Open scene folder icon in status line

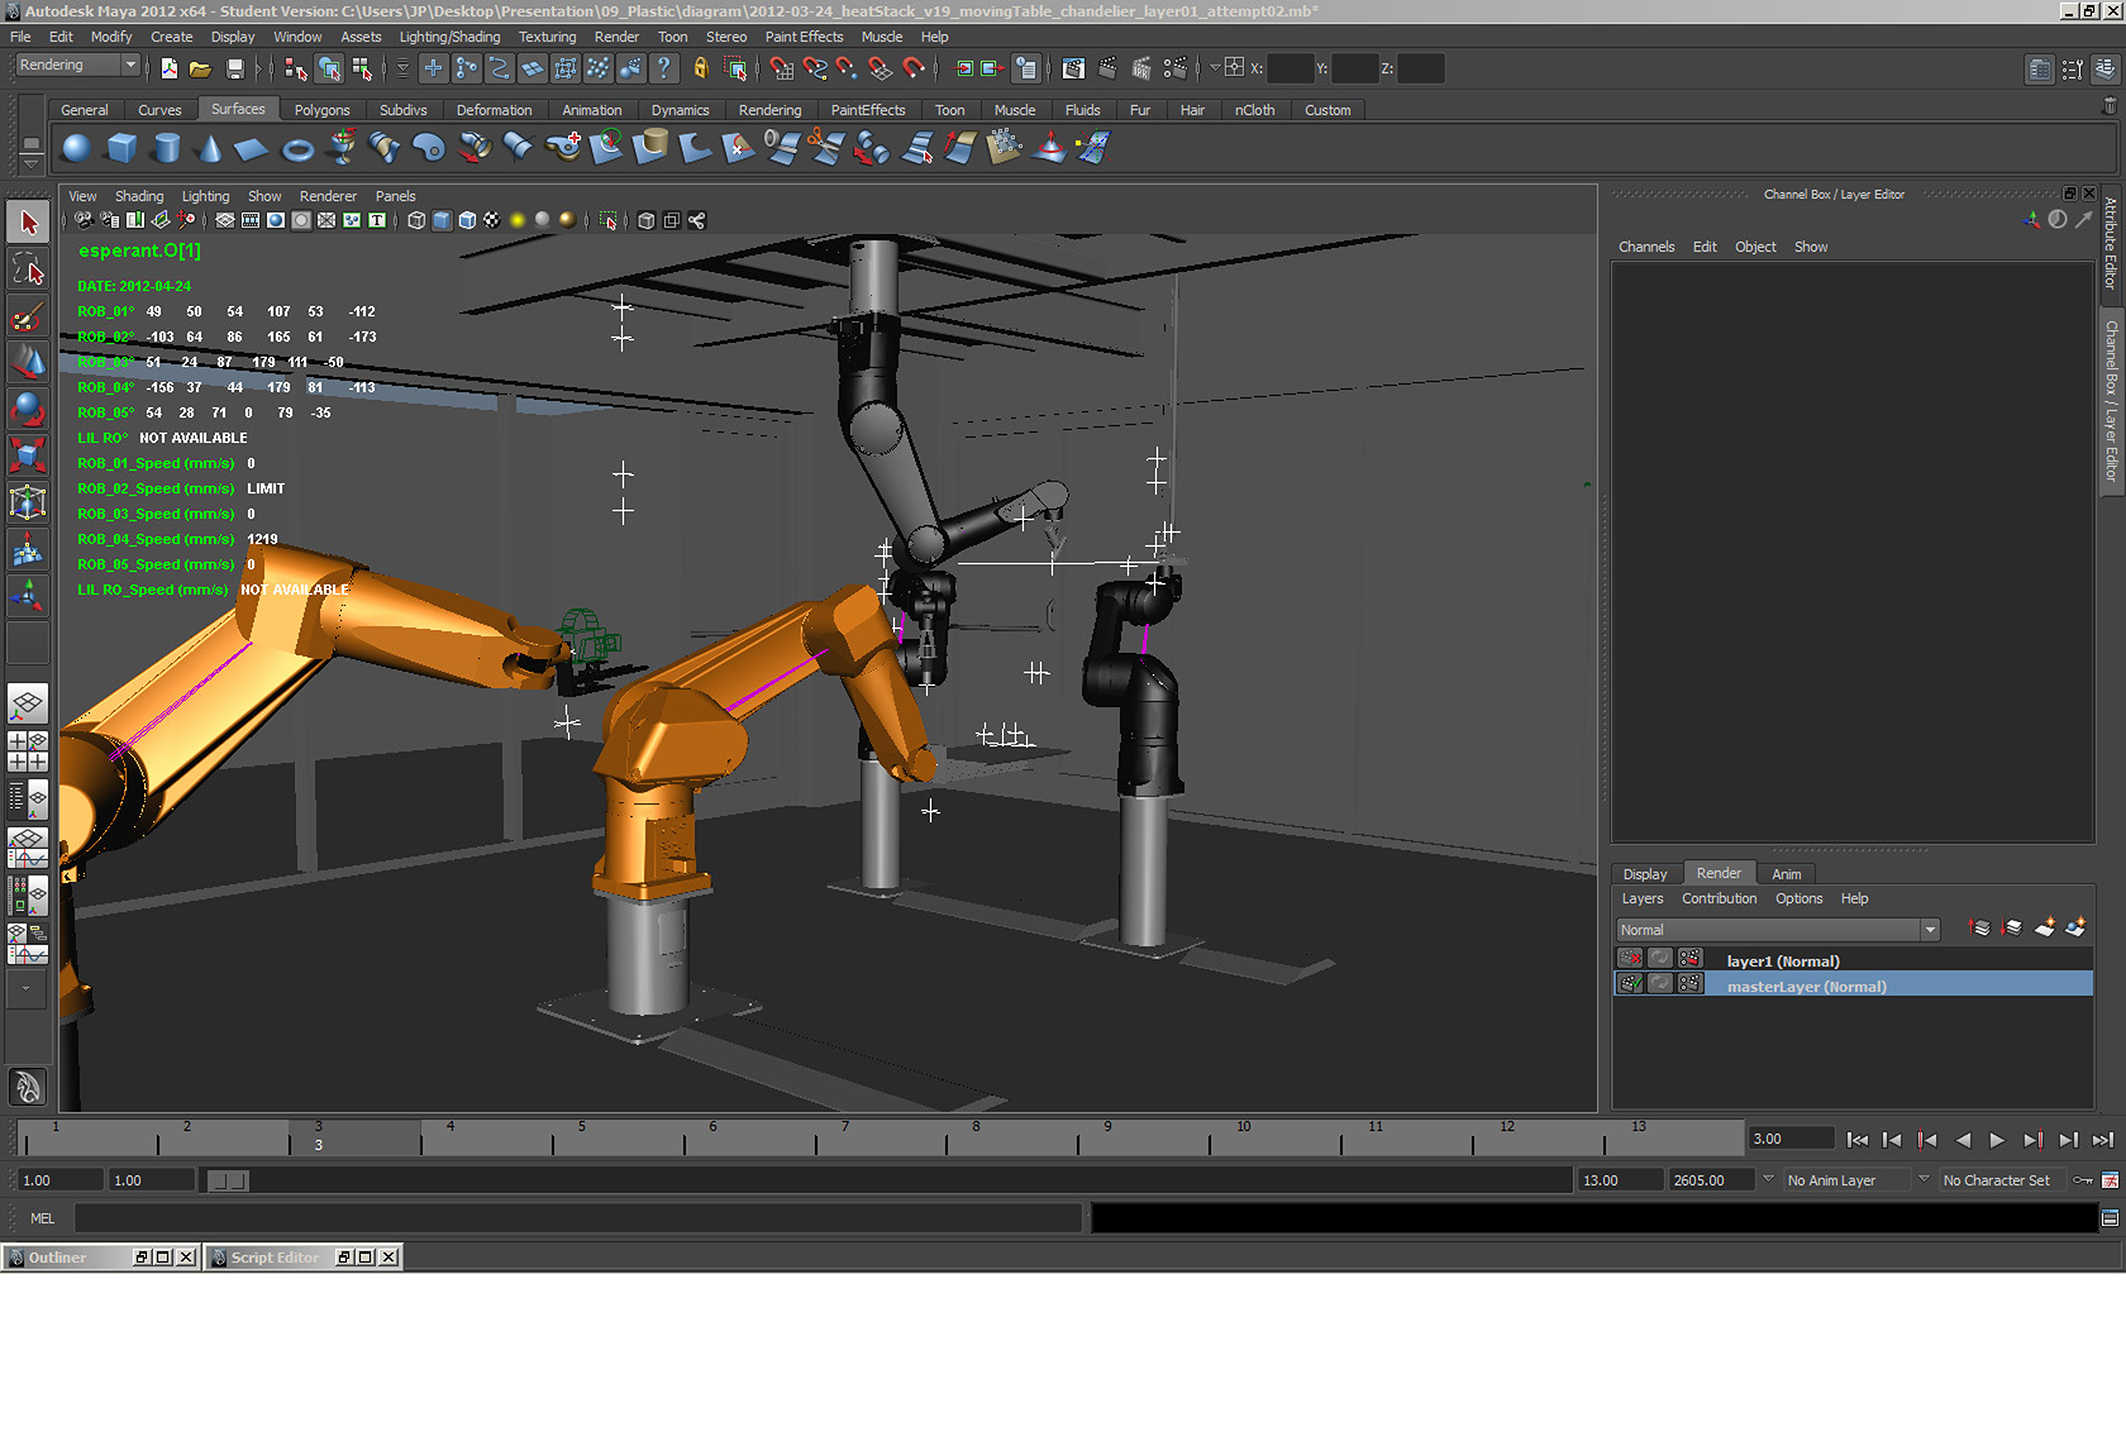point(200,69)
